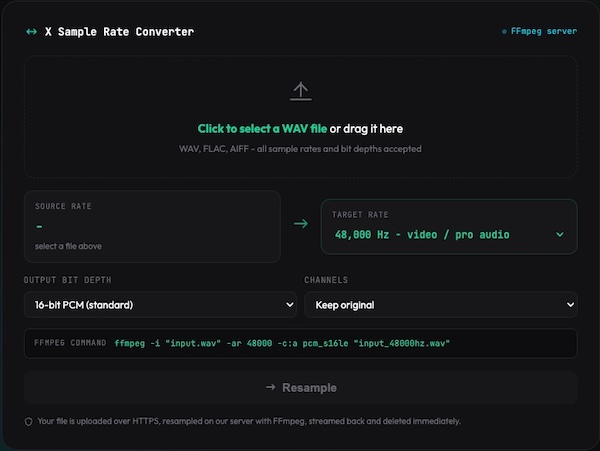This screenshot has width=600, height=451.
Task: Click the ffmpeg command text line
Action: pyautogui.click(x=282, y=343)
